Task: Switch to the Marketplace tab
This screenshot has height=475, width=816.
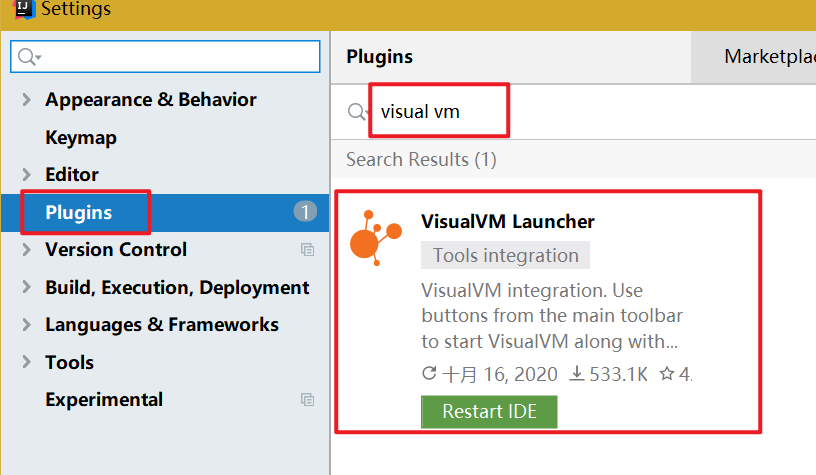Action: [x=754, y=57]
